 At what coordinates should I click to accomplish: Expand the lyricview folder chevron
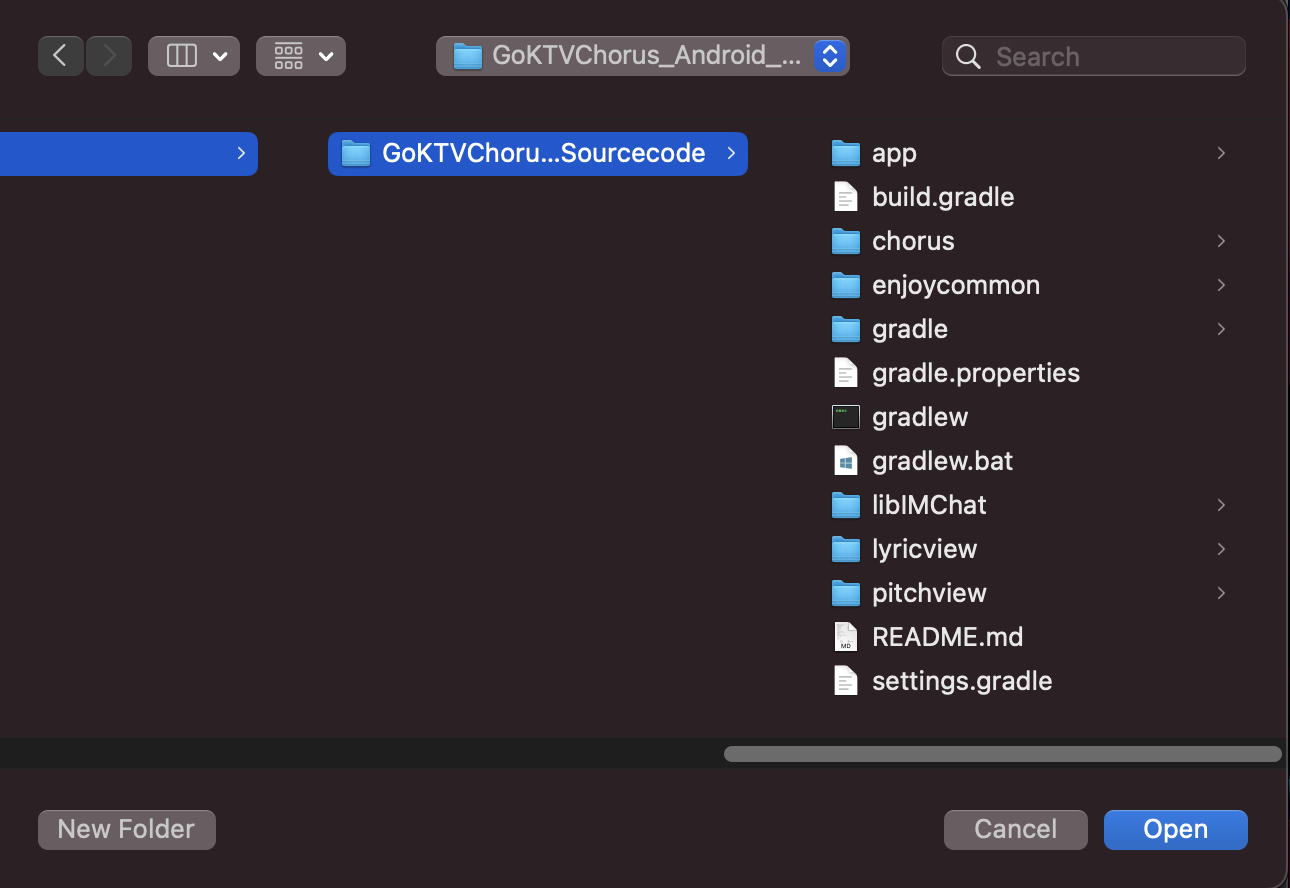(1221, 549)
